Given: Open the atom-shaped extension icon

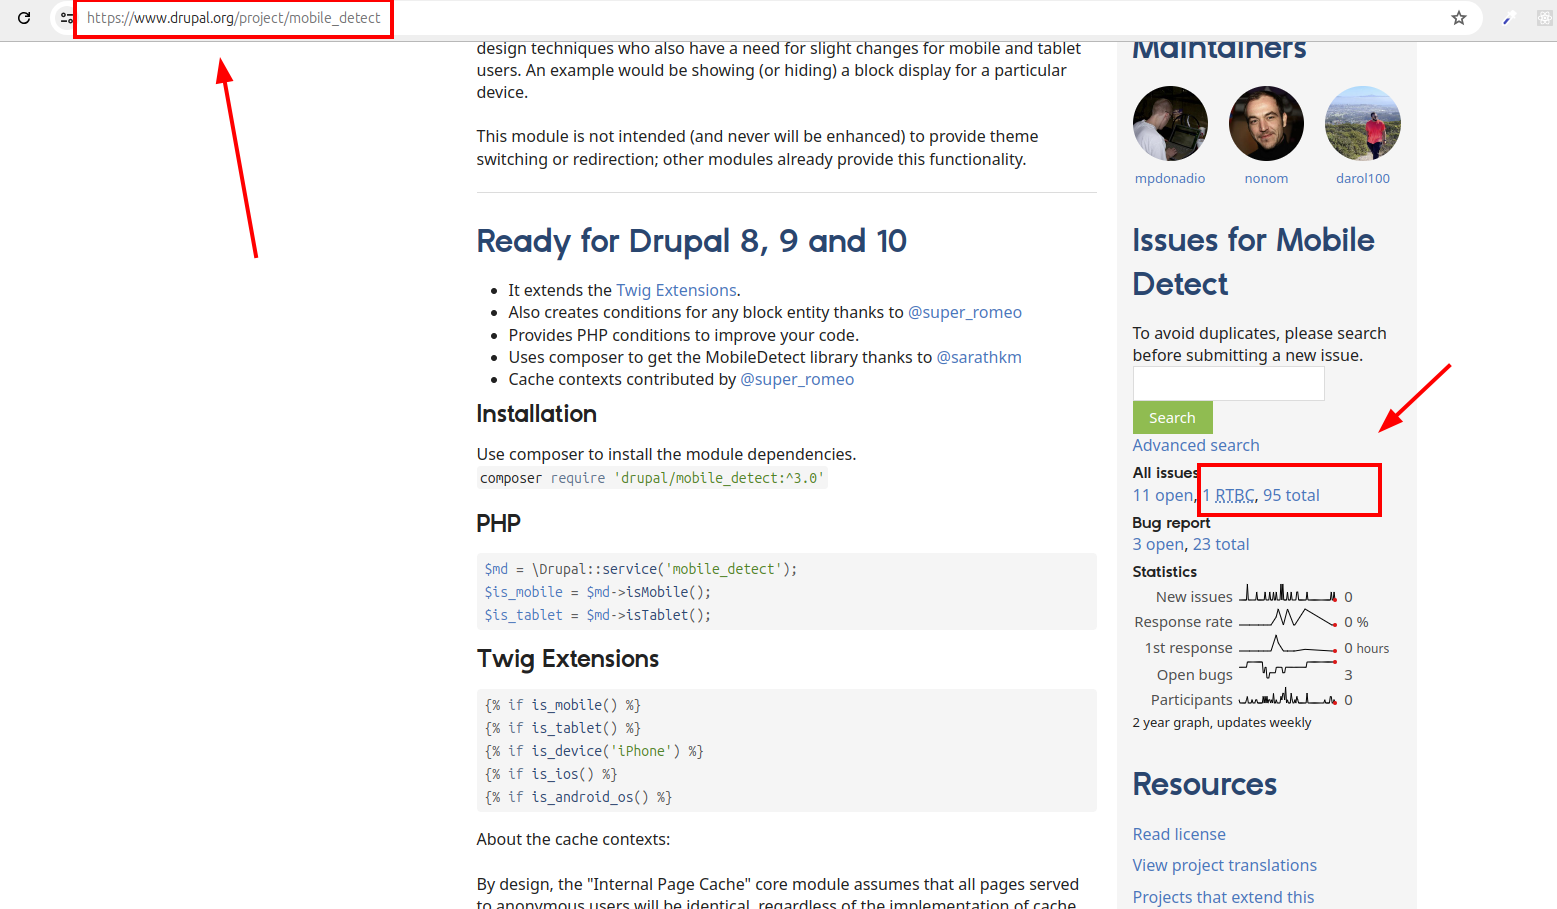Looking at the screenshot, I should pyautogui.click(x=1545, y=18).
